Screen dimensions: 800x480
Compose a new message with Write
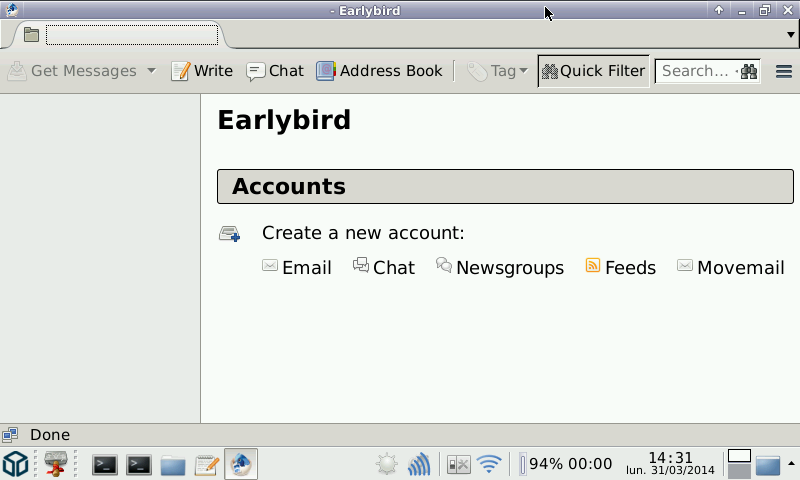[x=202, y=71]
